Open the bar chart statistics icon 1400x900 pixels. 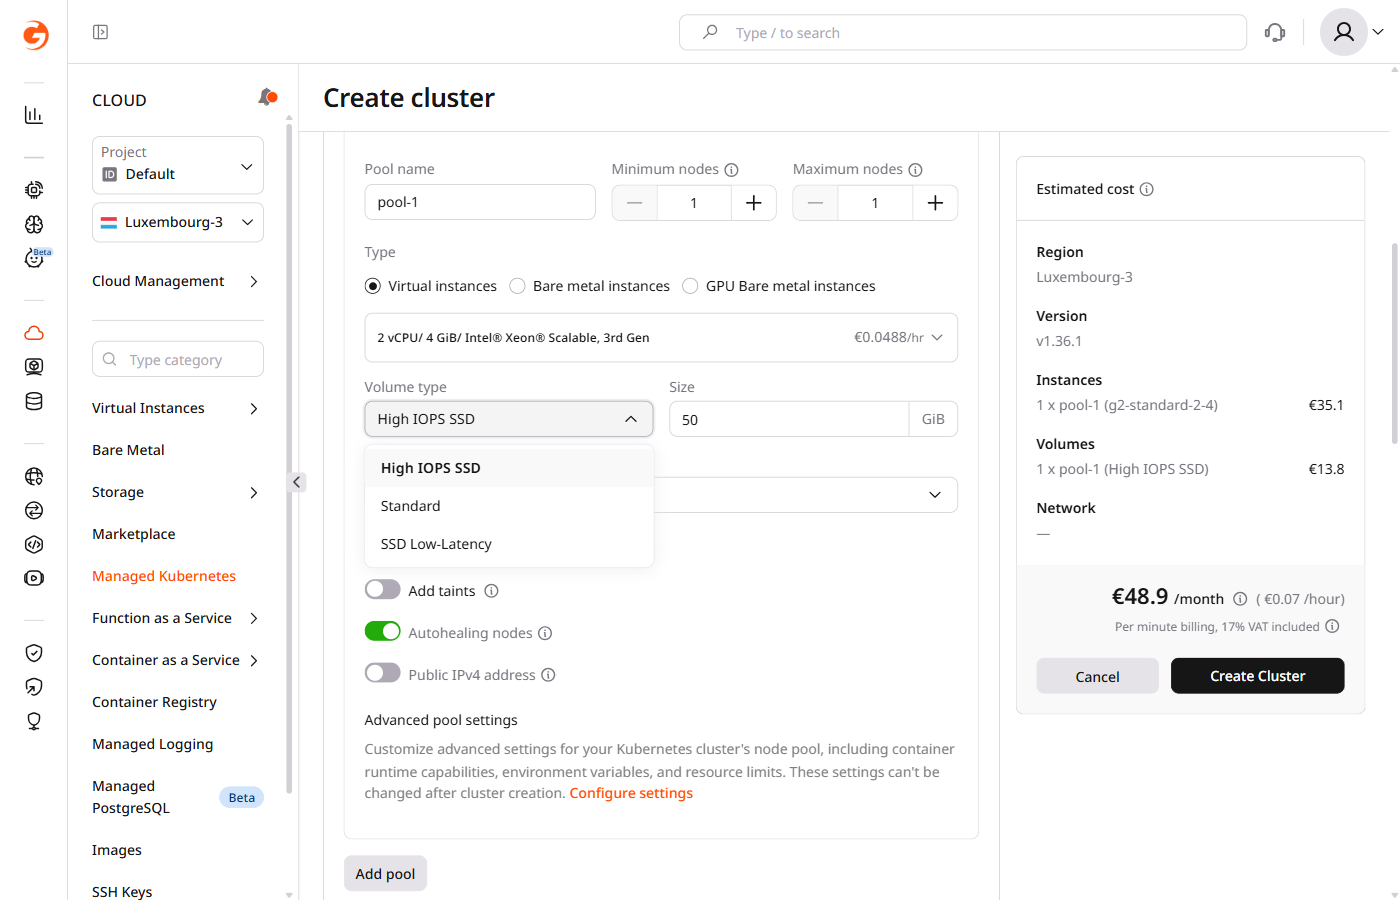coord(34,115)
